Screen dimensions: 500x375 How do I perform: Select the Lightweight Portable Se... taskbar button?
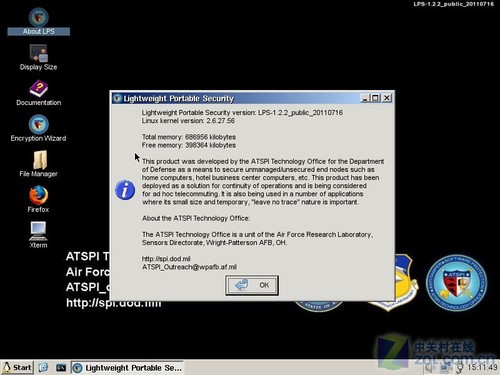pos(127,368)
